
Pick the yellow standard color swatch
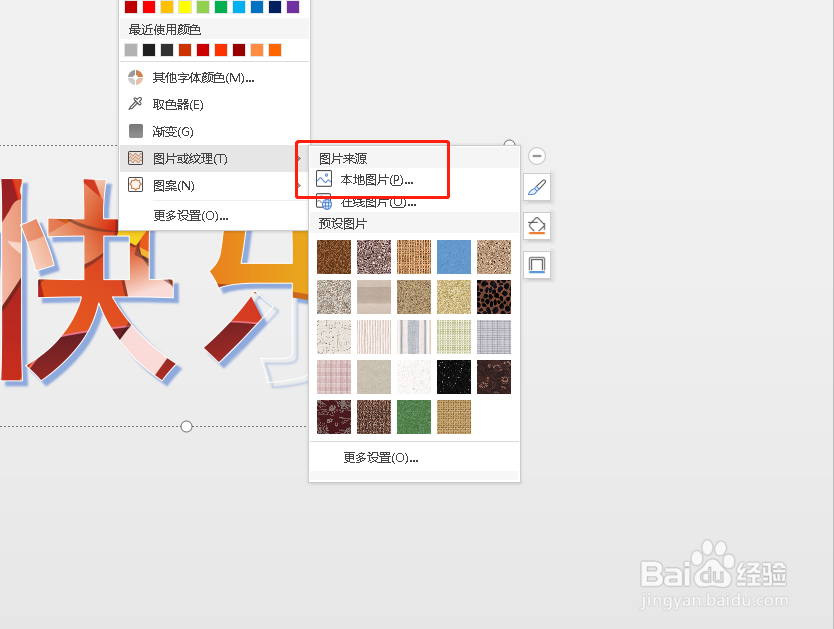185,7
